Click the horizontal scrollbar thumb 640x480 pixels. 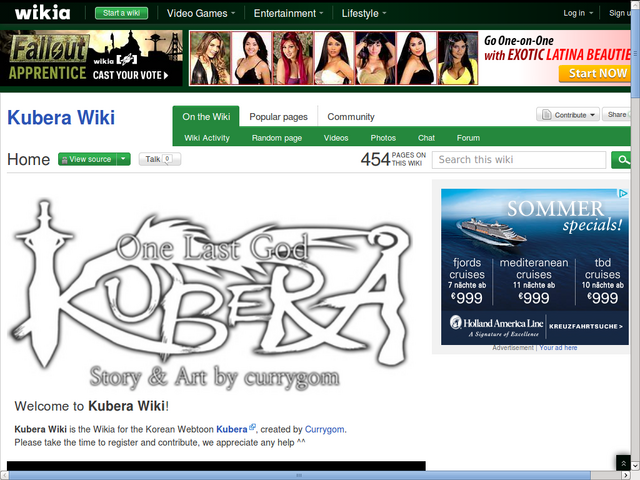[x=300, y=476]
